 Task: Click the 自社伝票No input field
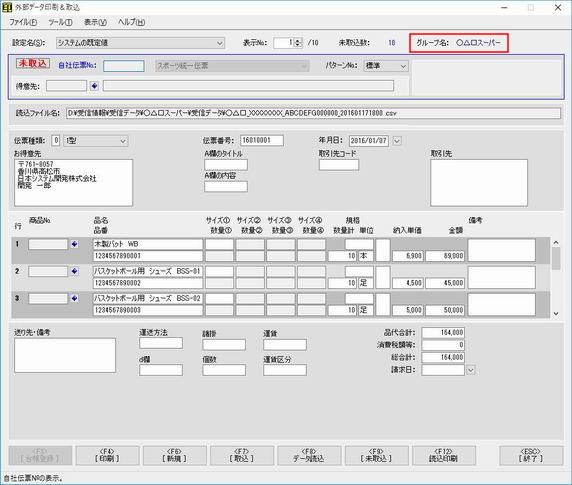pyautogui.click(x=124, y=66)
